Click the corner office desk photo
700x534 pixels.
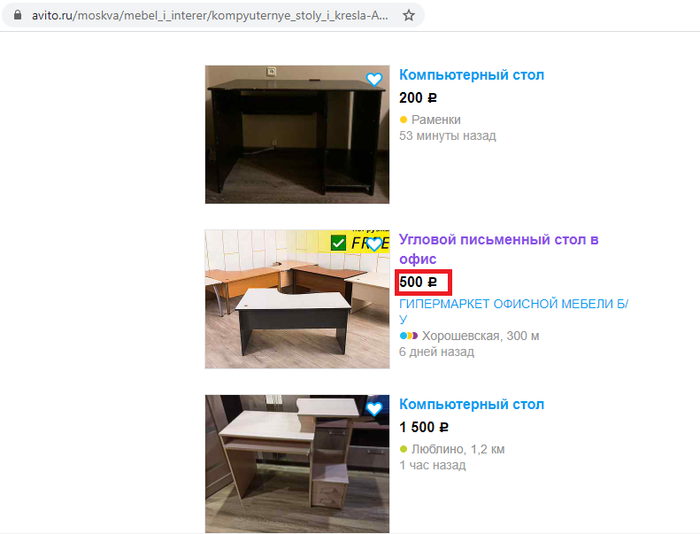click(297, 299)
